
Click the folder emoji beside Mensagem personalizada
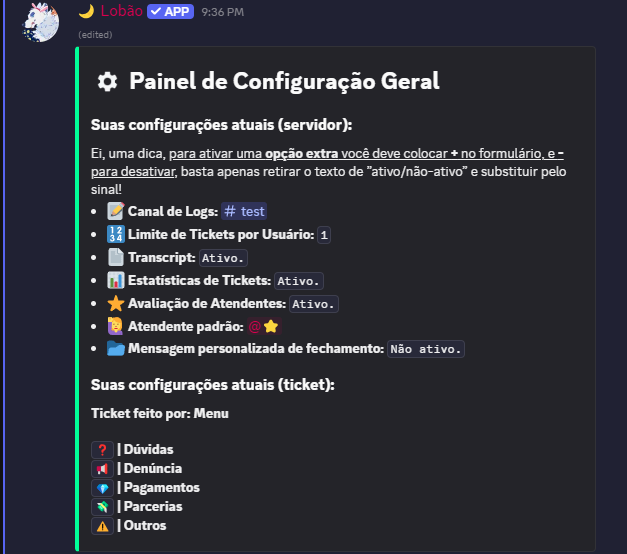pos(115,349)
